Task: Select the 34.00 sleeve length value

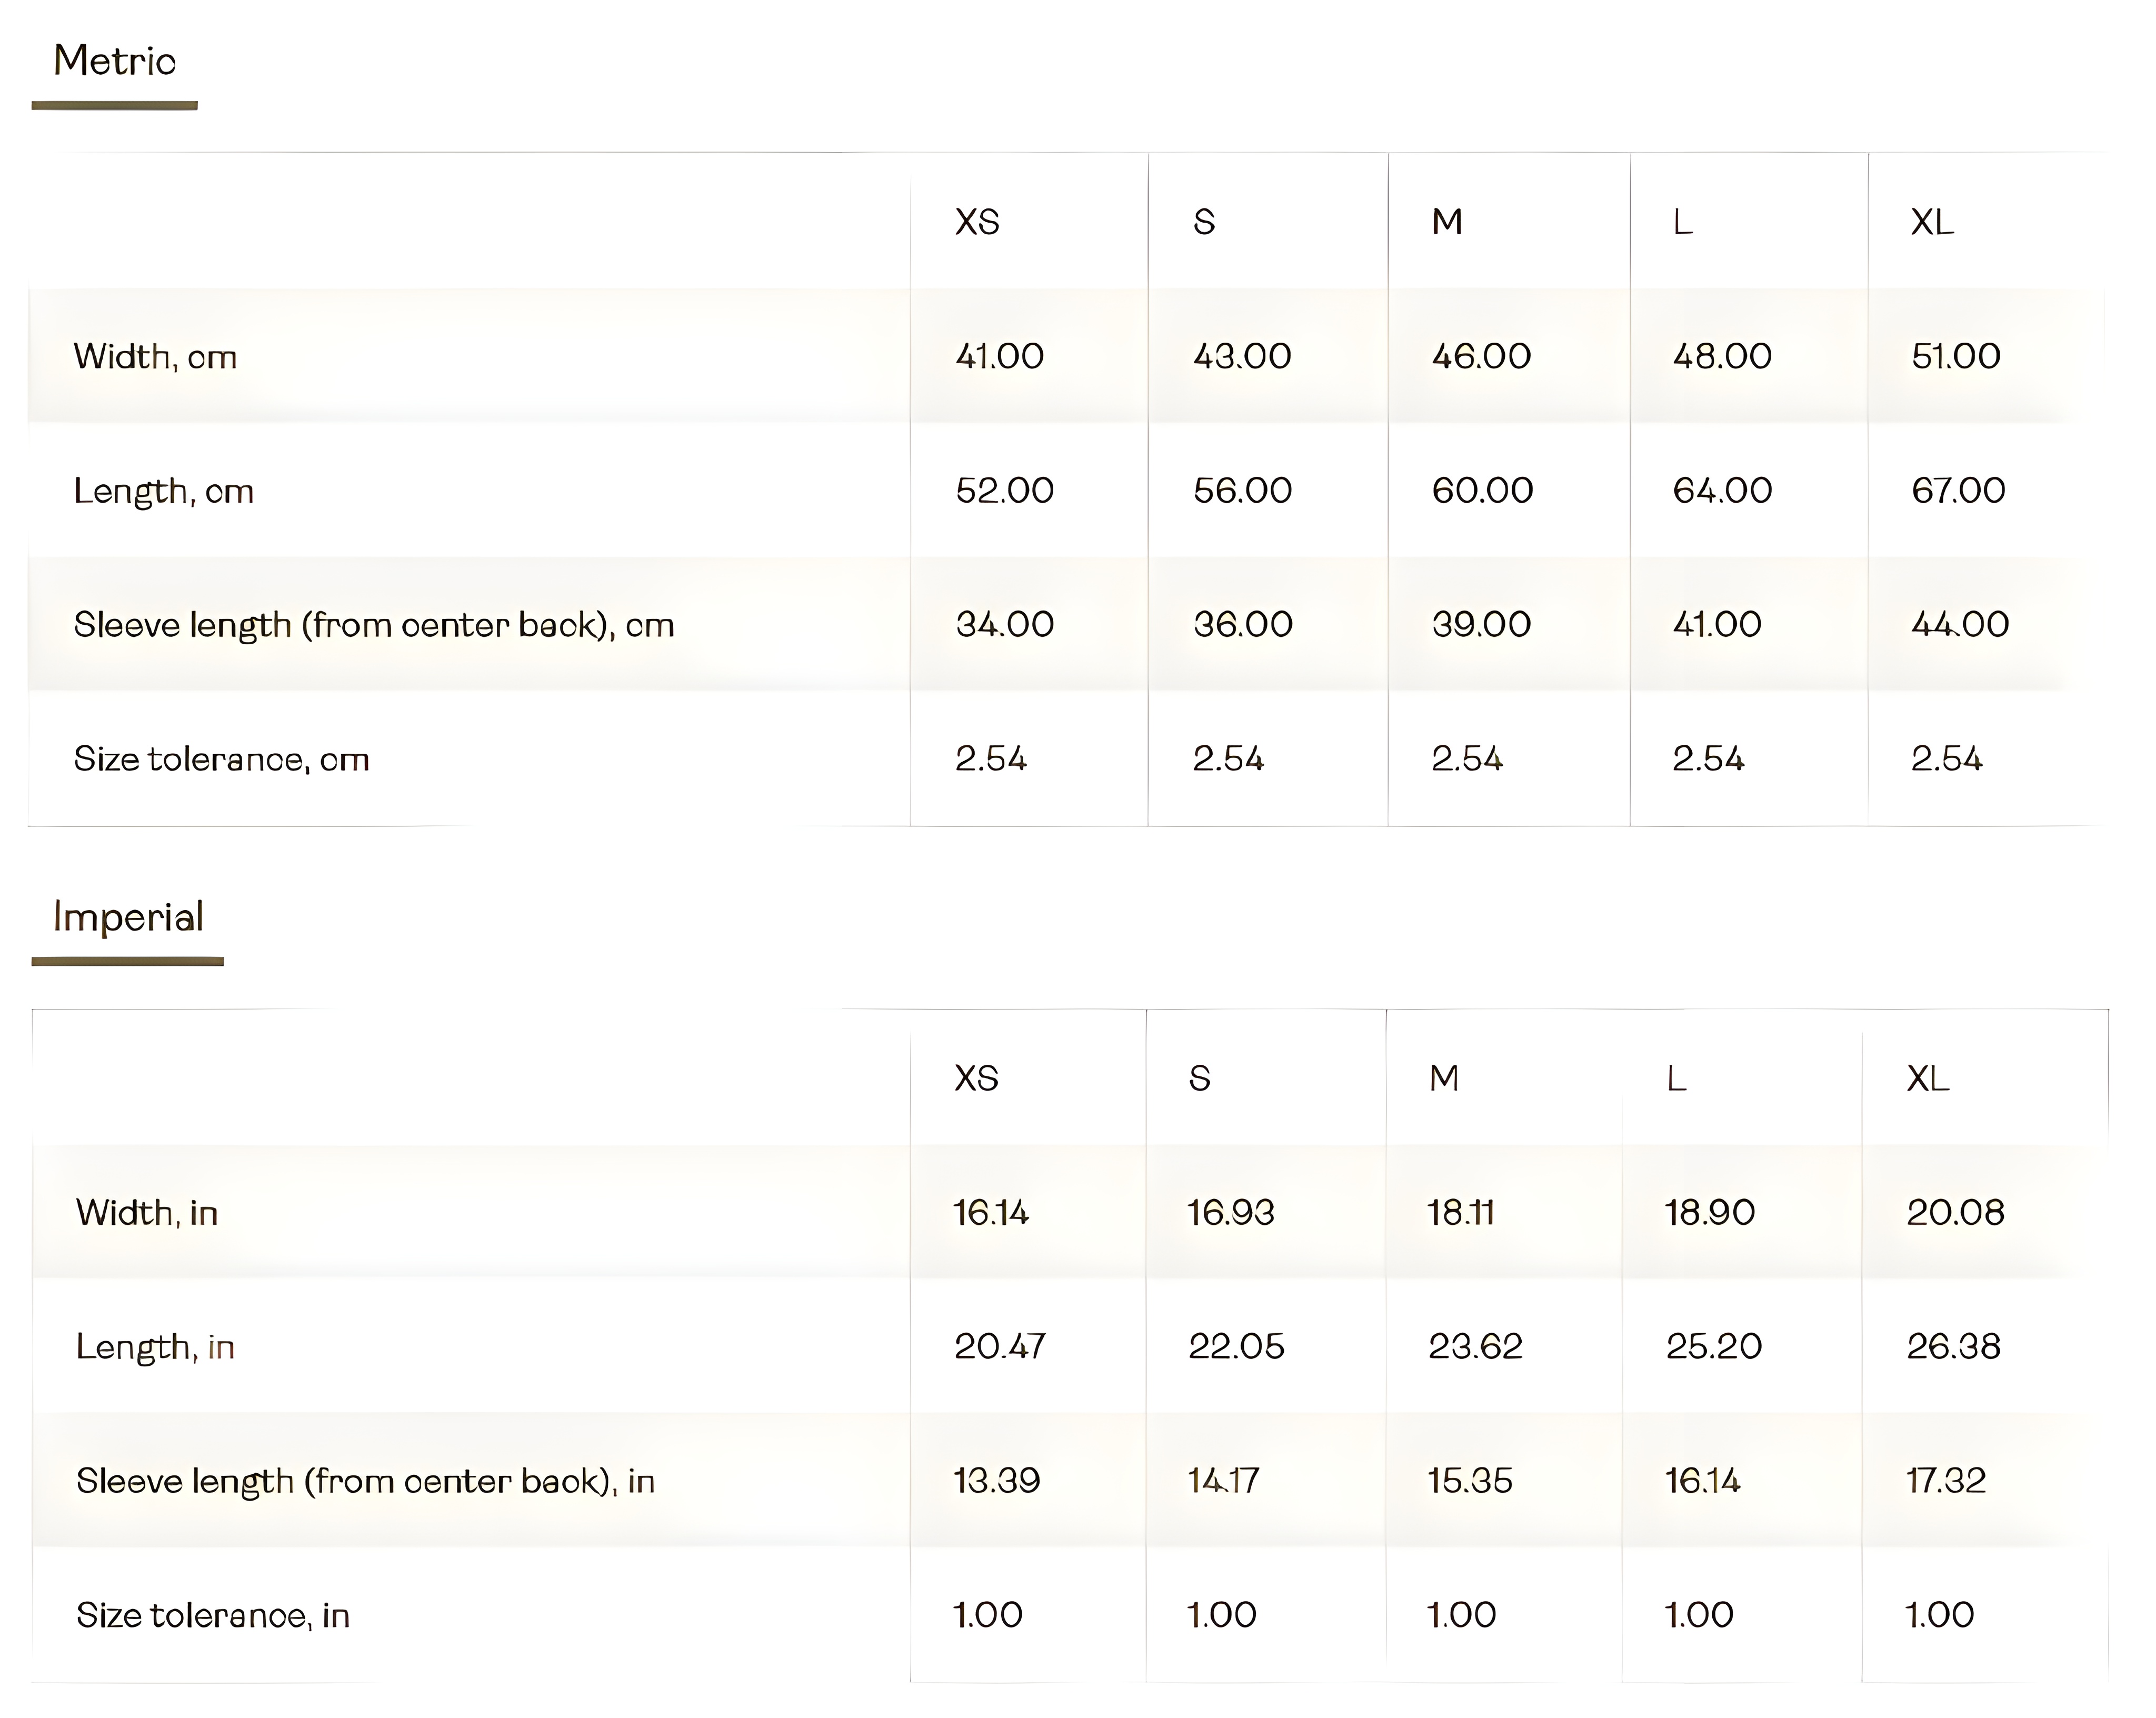Action: pyautogui.click(x=1004, y=624)
